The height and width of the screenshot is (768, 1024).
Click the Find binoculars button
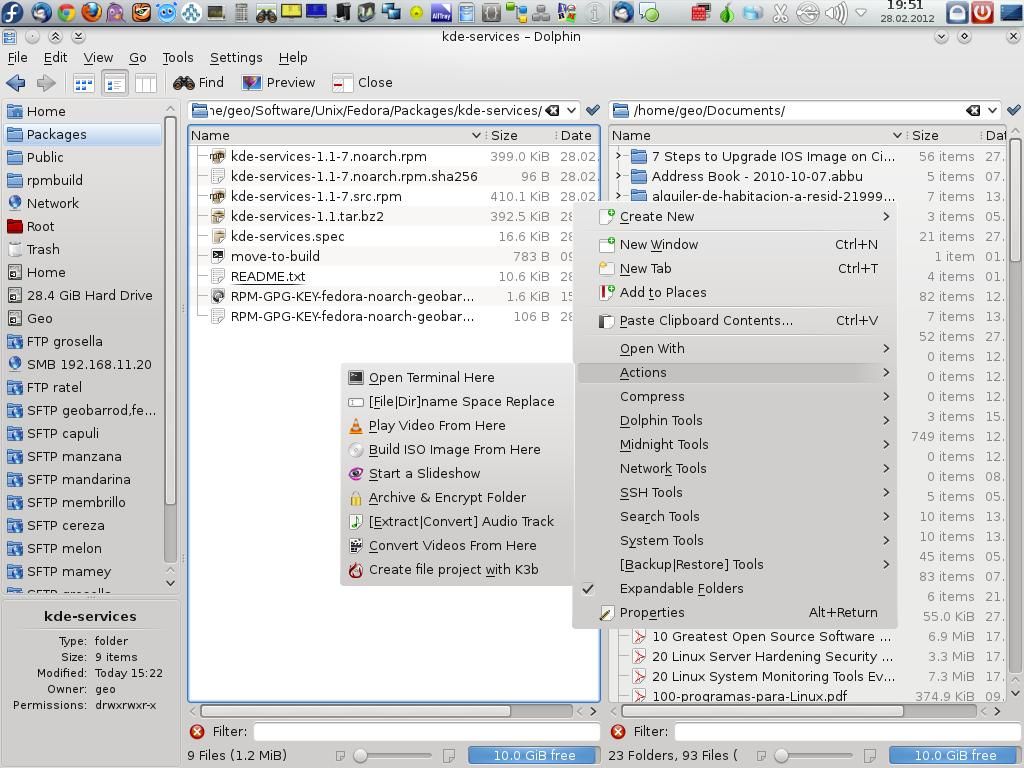click(198, 83)
